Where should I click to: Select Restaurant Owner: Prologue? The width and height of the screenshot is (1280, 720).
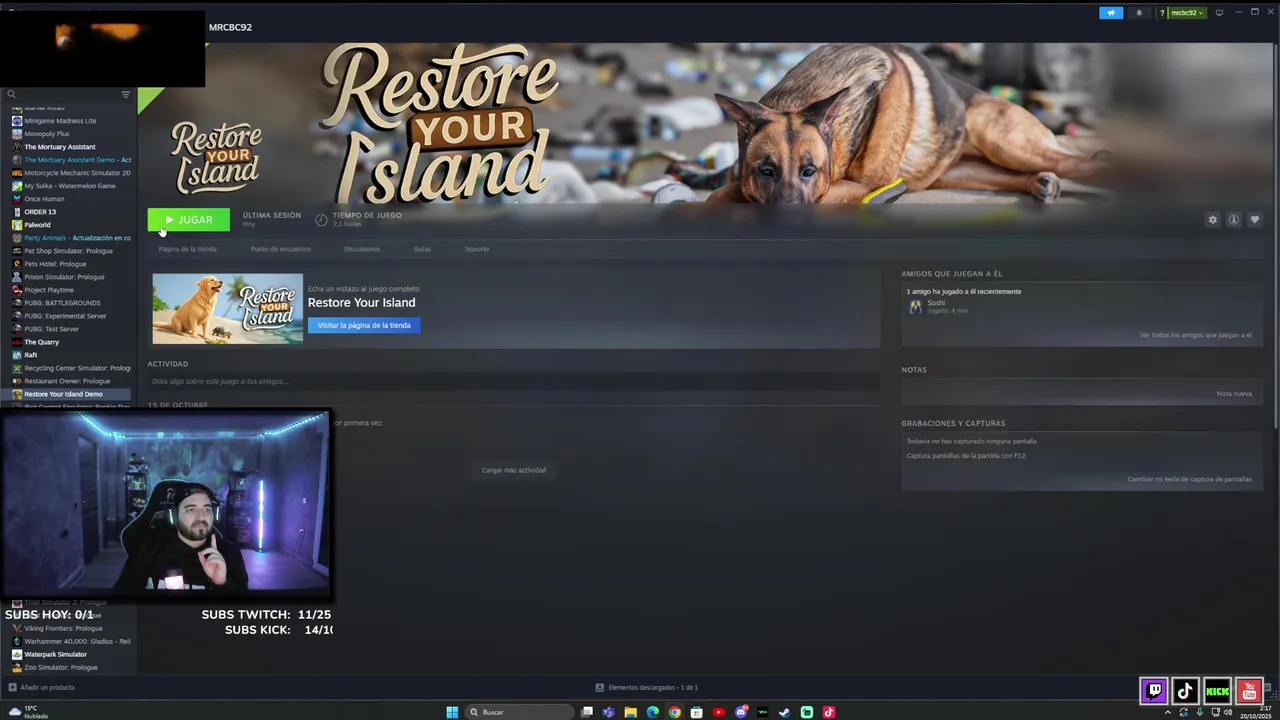point(67,381)
